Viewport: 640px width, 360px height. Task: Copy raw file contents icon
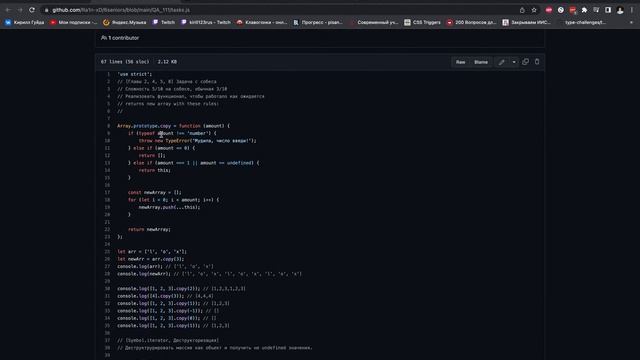(x=525, y=62)
